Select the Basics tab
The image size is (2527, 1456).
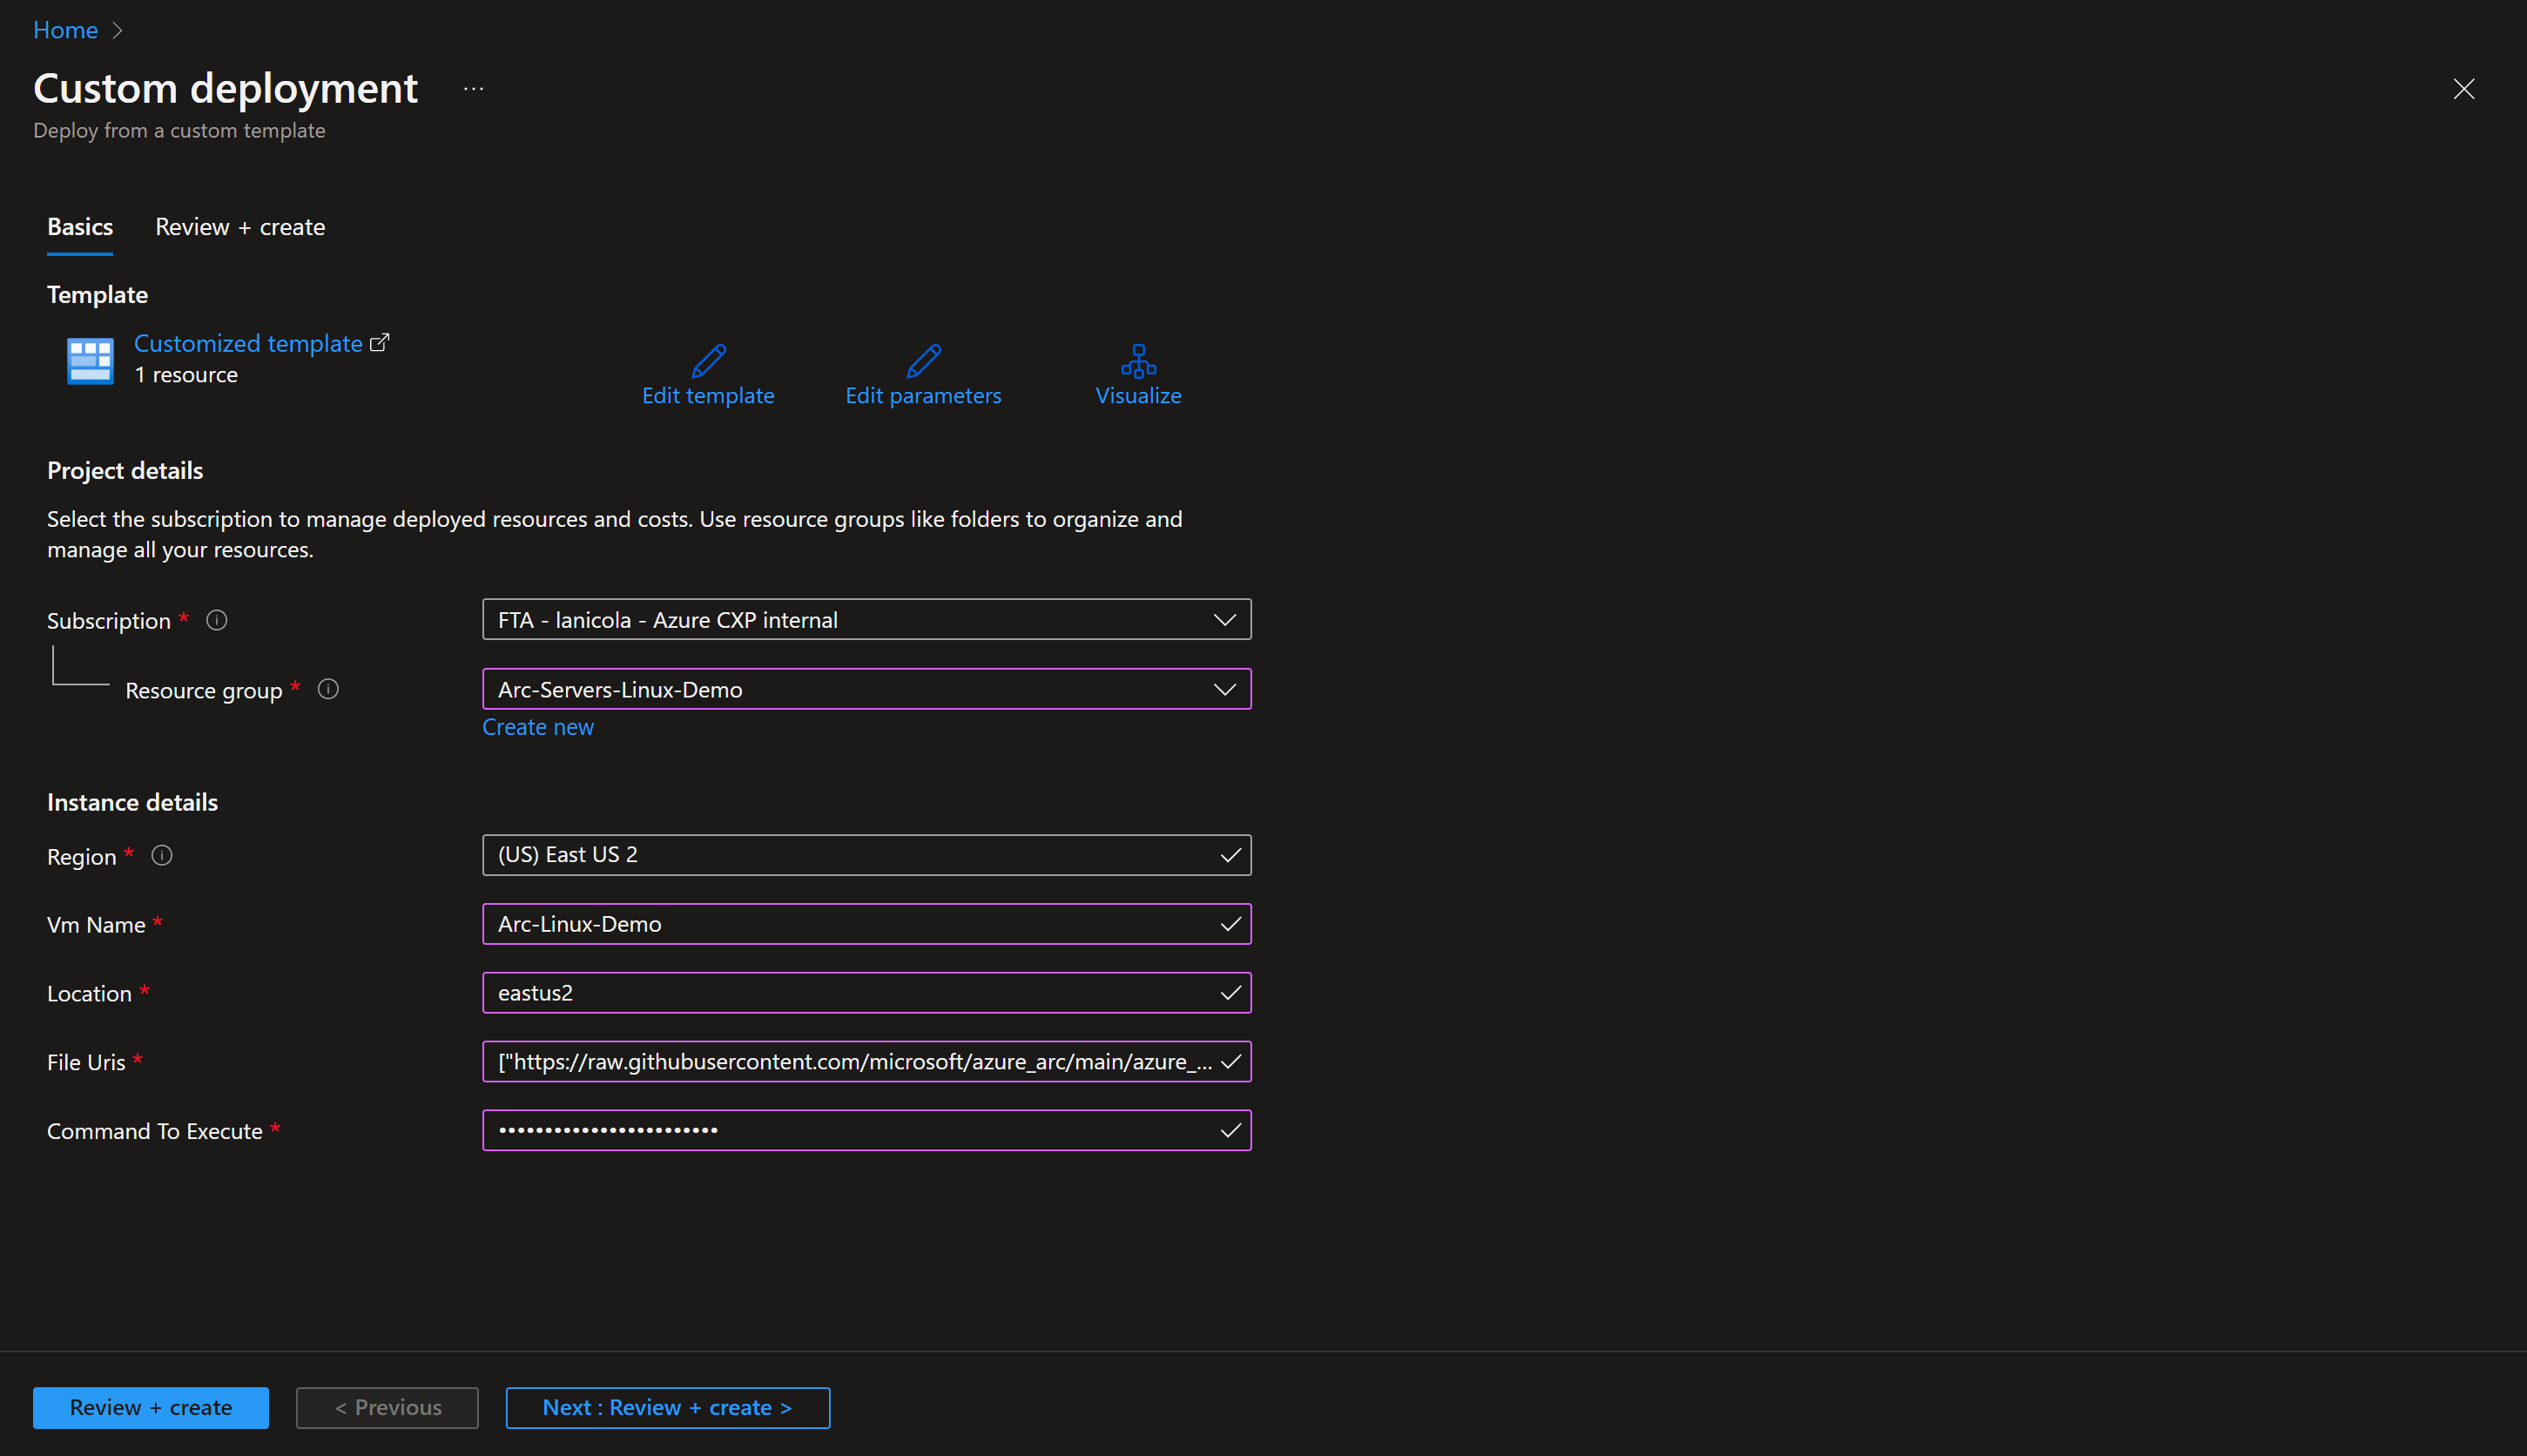coord(80,227)
